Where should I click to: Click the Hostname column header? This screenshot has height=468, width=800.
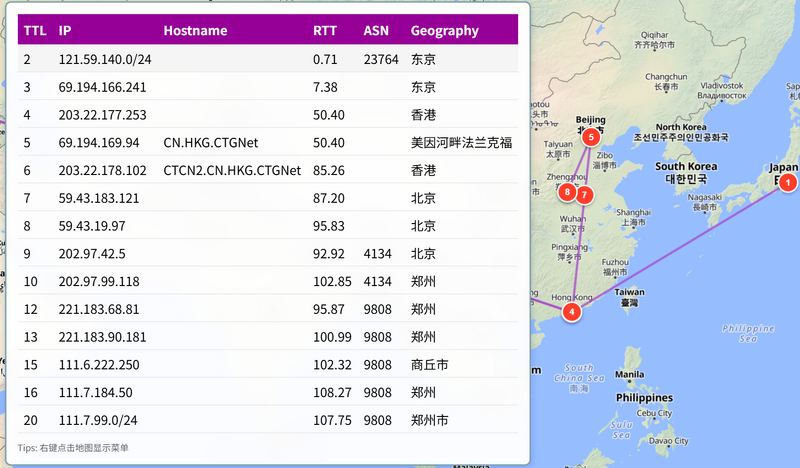tap(195, 31)
